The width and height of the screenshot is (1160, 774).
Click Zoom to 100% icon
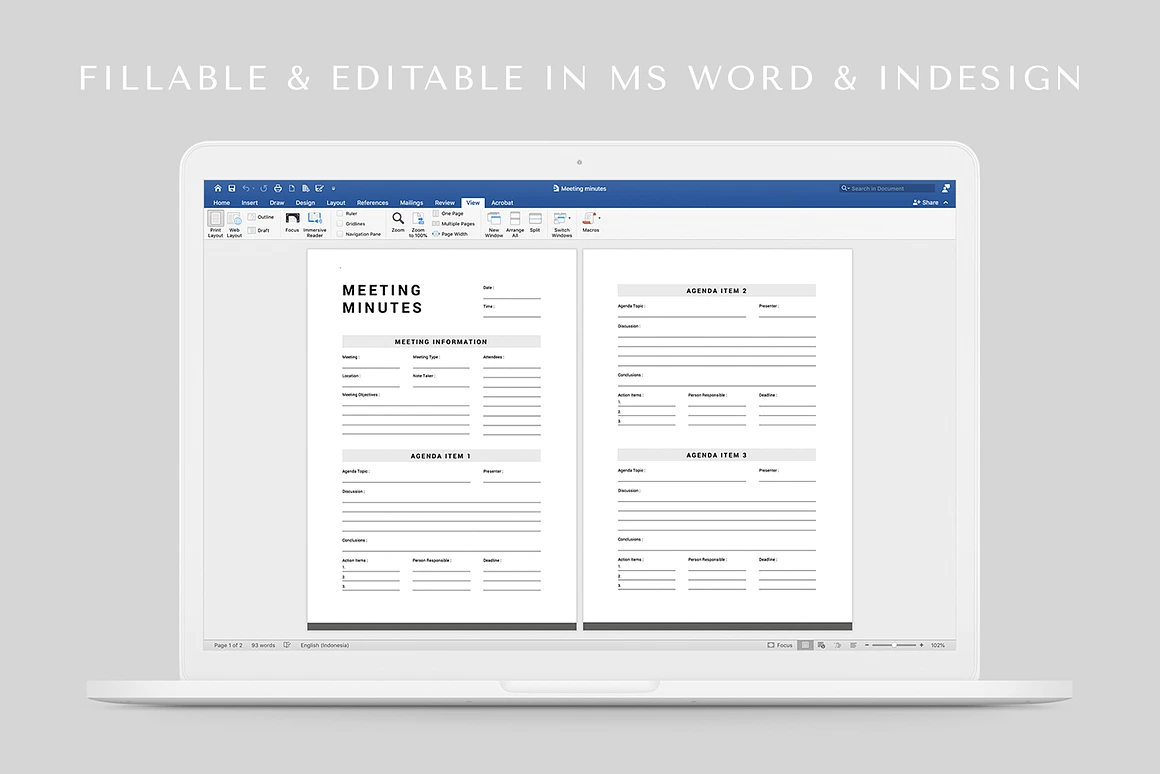click(x=418, y=219)
